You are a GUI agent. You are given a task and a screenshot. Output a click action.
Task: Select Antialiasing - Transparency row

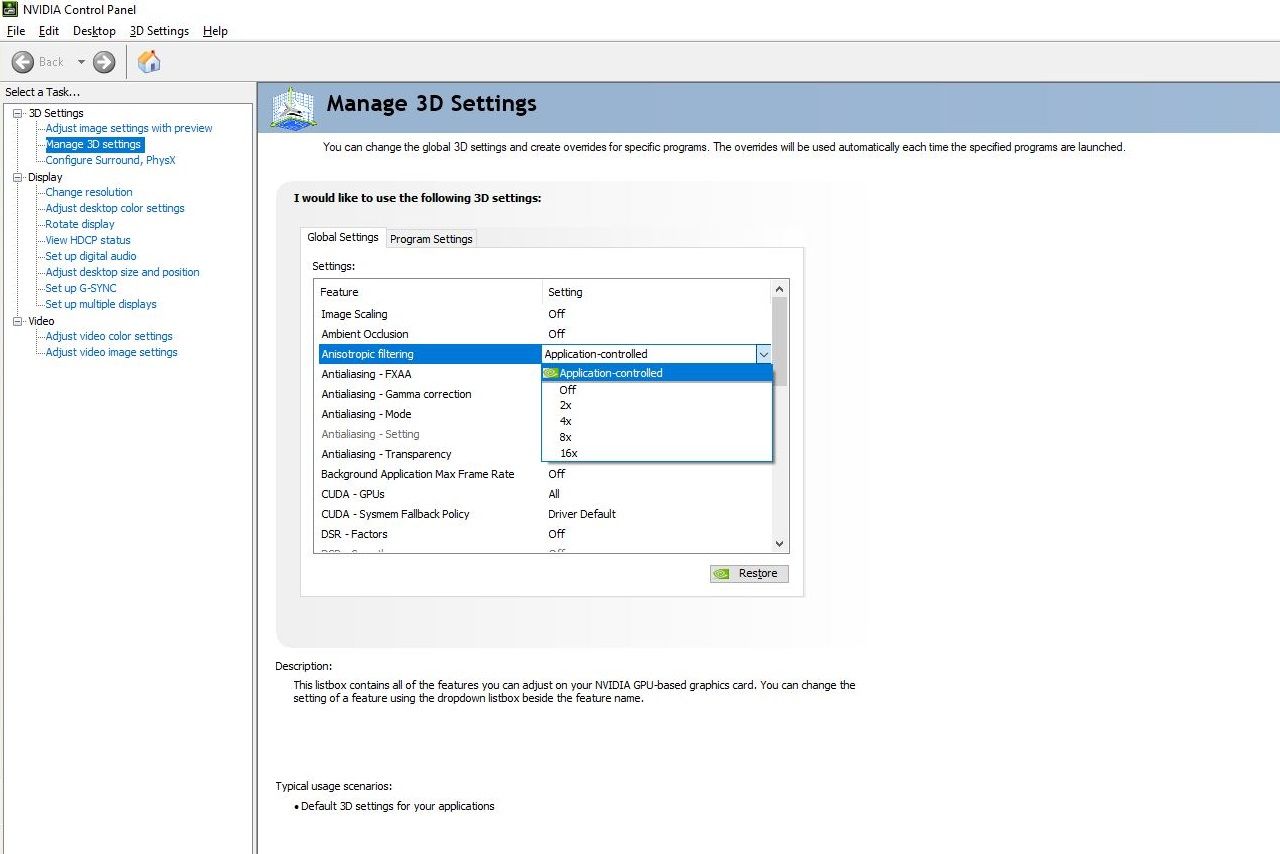click(428, 454)
